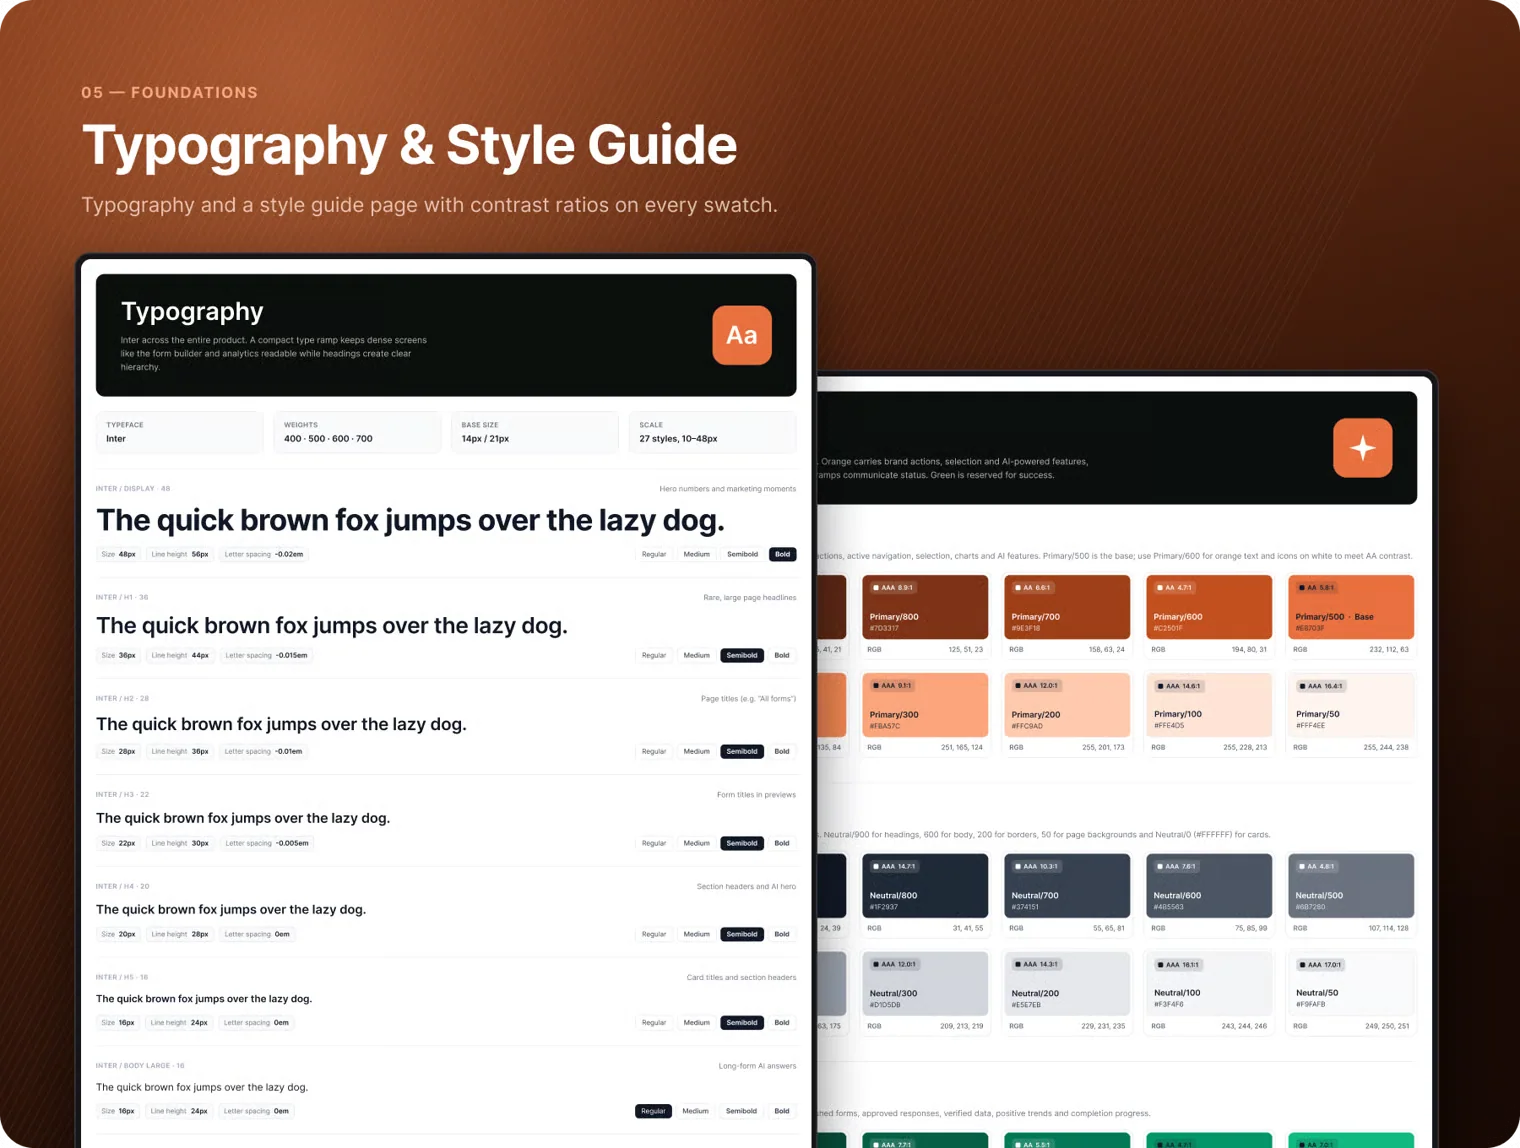Viewport: 1520px width, 1148px height.
Task: Select Semibold weight in the H2 28 row
Action: click(742, 751)
